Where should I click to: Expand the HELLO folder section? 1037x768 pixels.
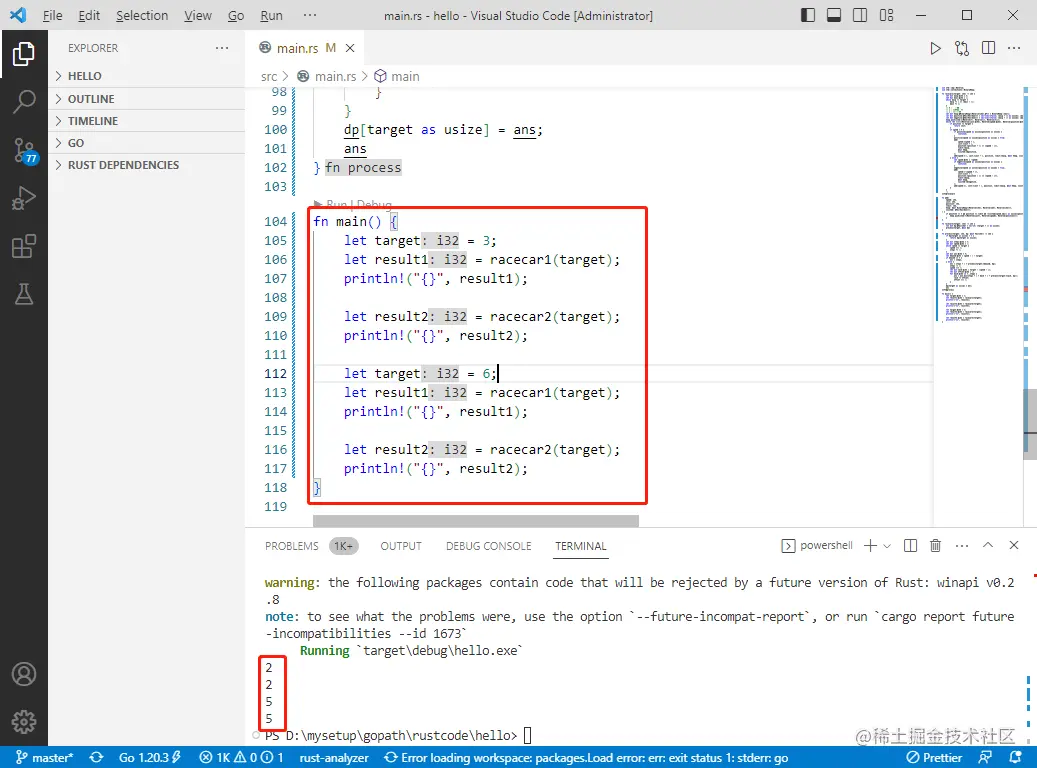(x=147, y=76)
